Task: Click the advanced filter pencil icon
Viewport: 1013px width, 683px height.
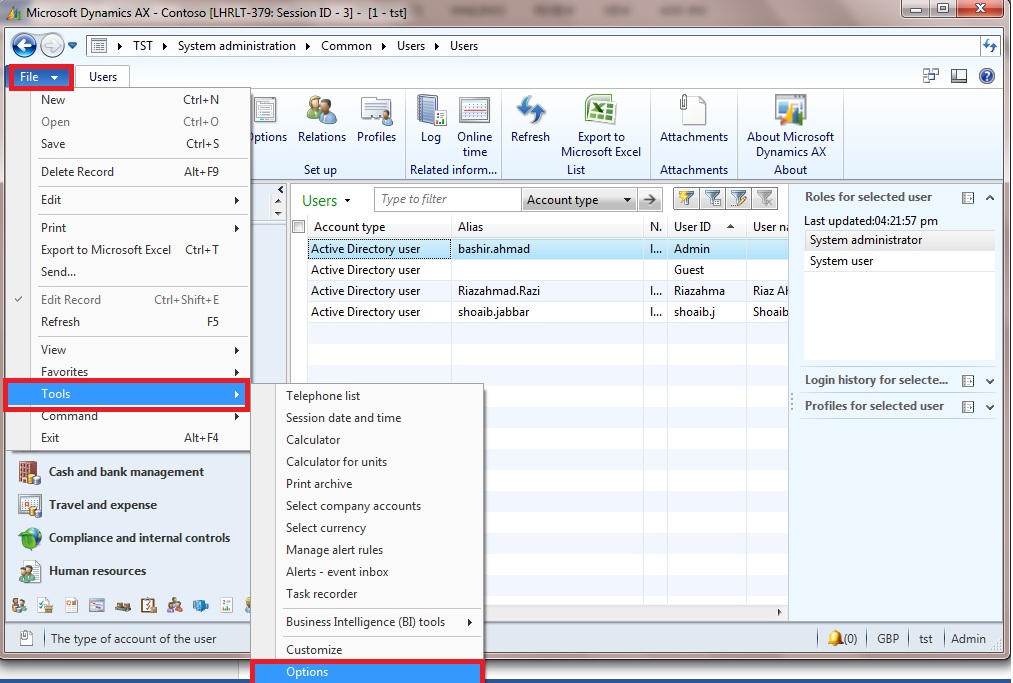Action: click(x=739, y=199)
